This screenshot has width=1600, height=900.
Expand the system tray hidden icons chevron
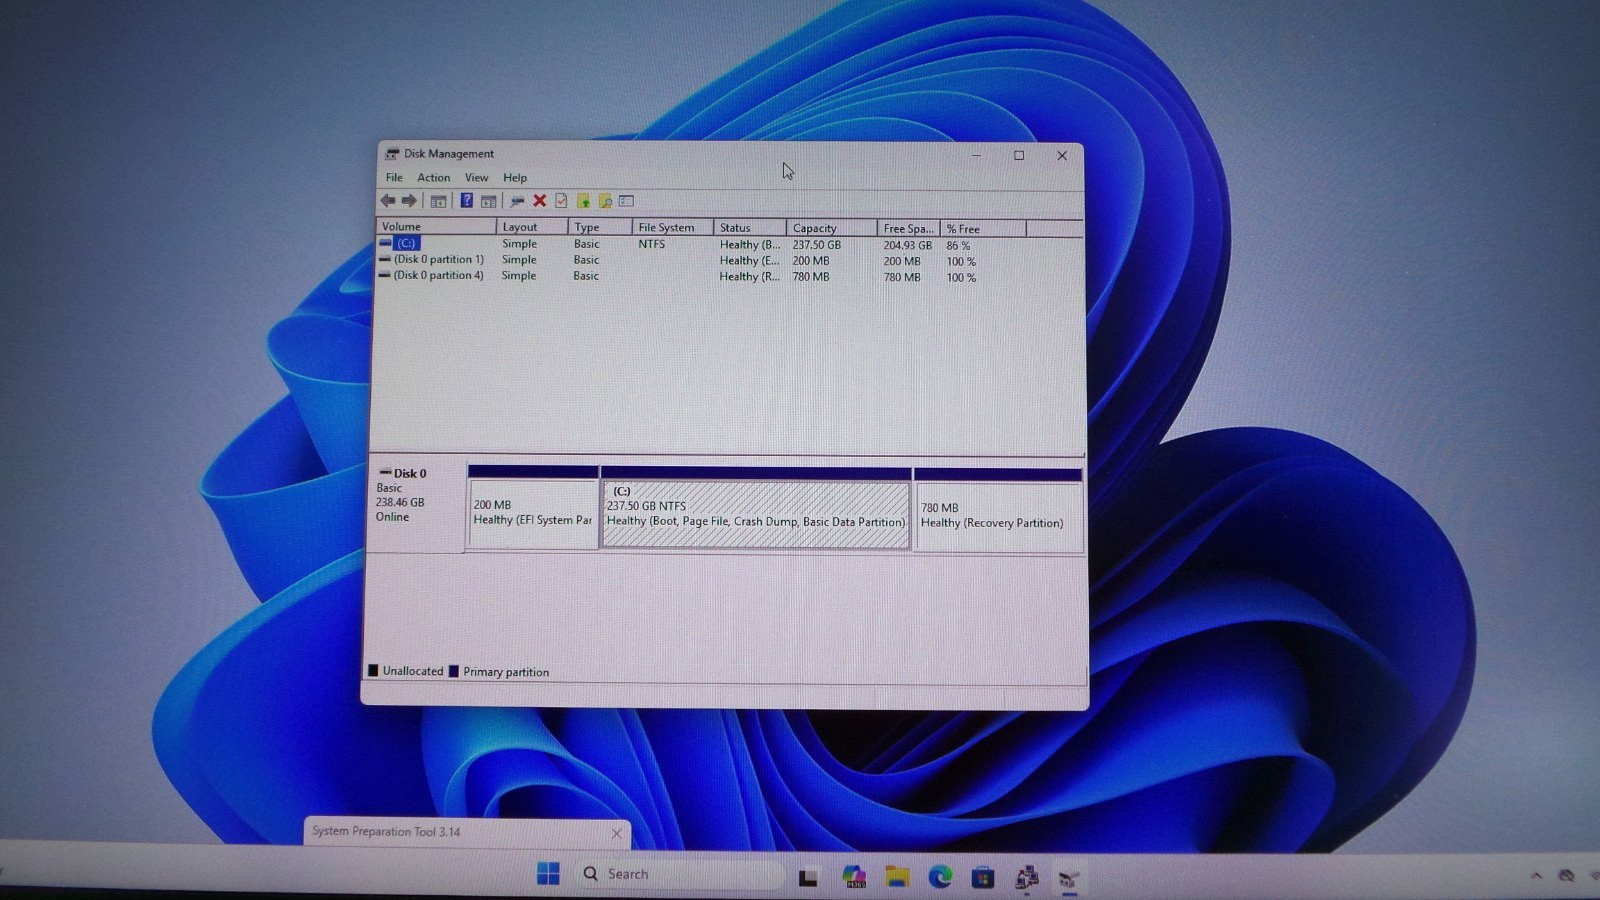[x=1536, y=876]
